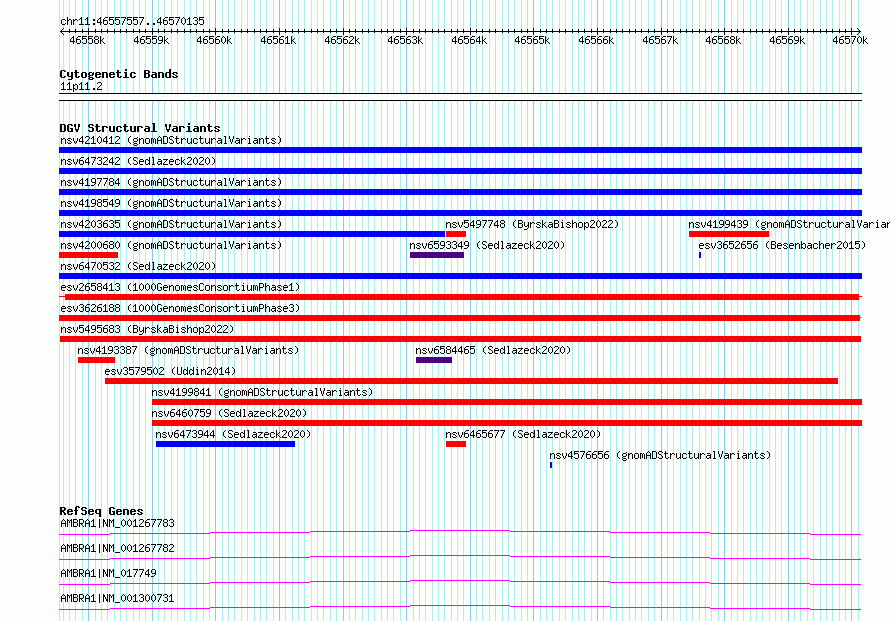Viewport: 890px width, 621px height.
Task: Click the Cytogenetic Bands track heading
Action: 119,74
